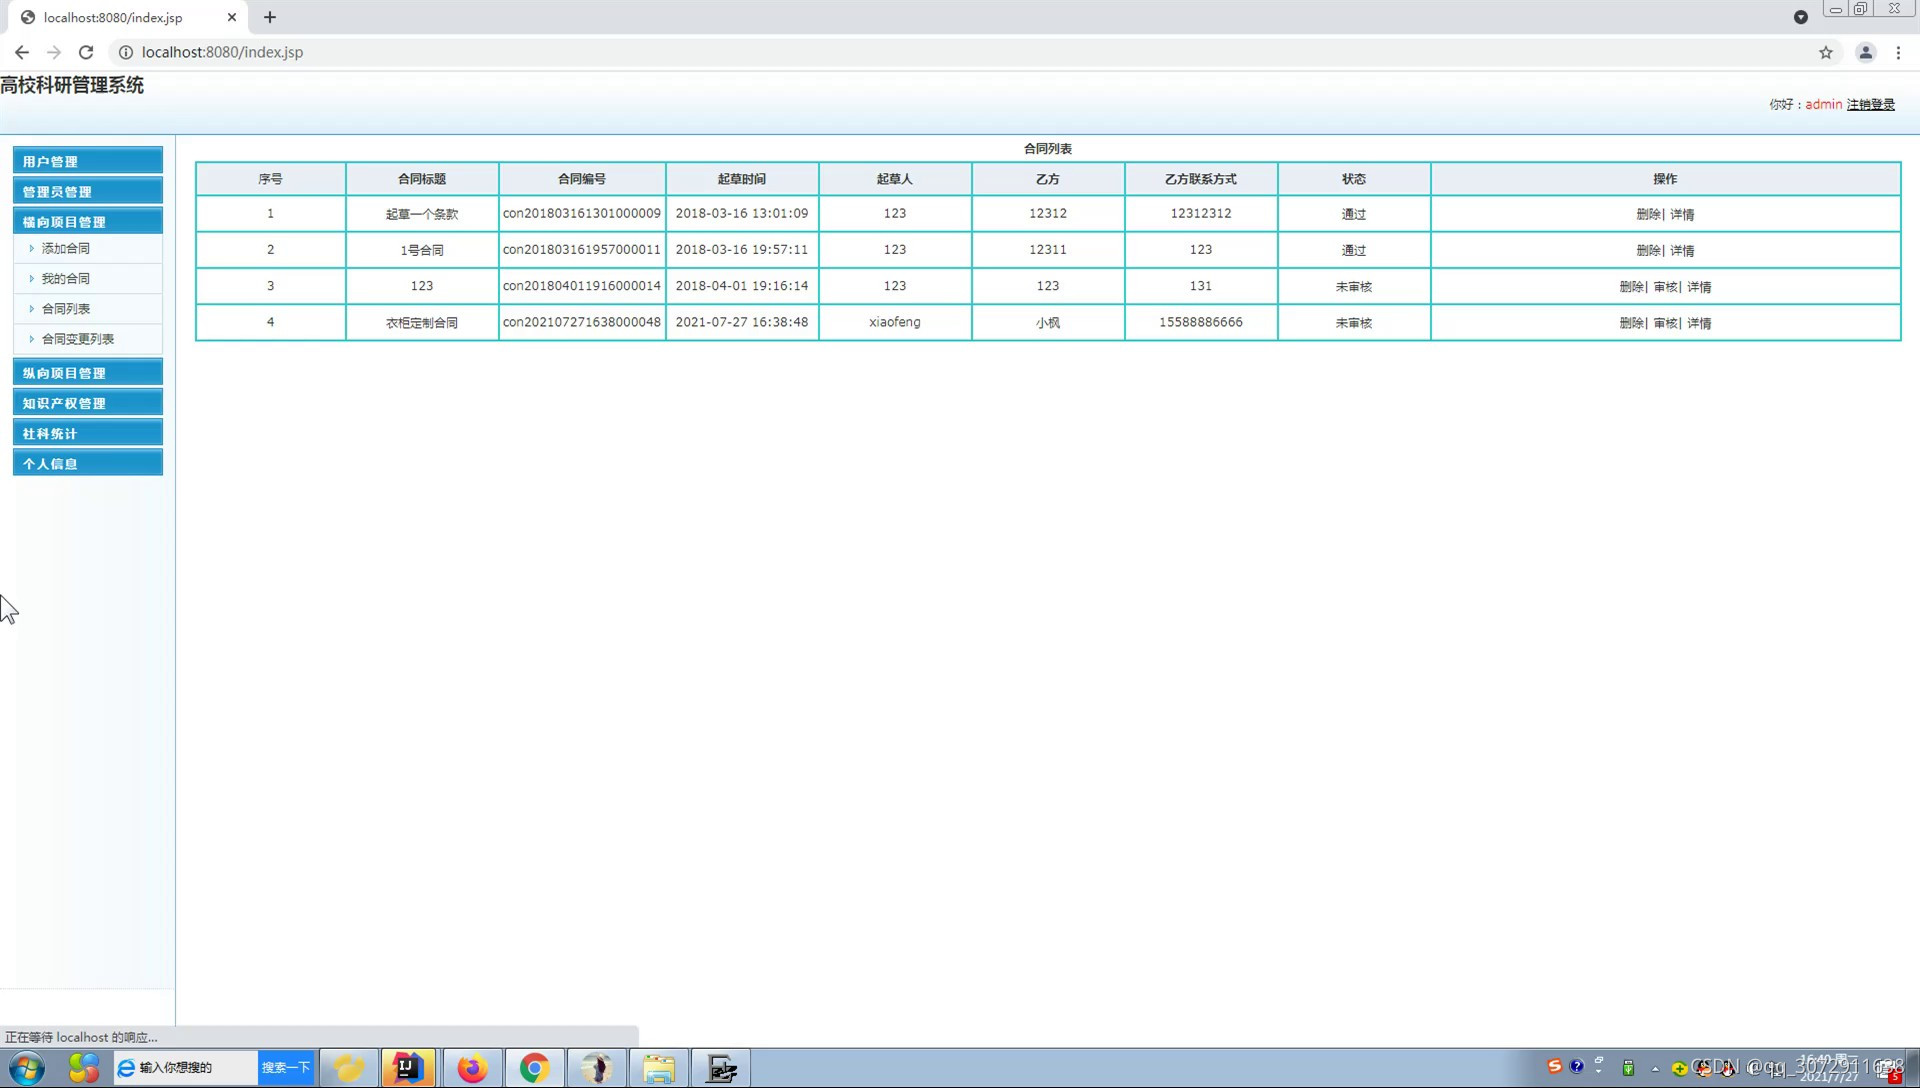This screenshot has width=1920, height=1088.
Task: Expand the 社科统计 menu section
Action: [88, 433]
